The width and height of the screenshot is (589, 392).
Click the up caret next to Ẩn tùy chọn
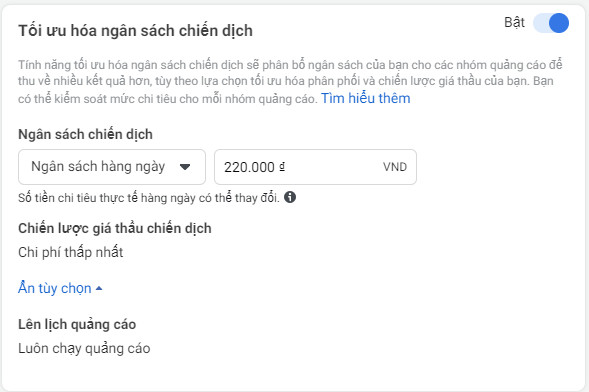click(99, 288)
